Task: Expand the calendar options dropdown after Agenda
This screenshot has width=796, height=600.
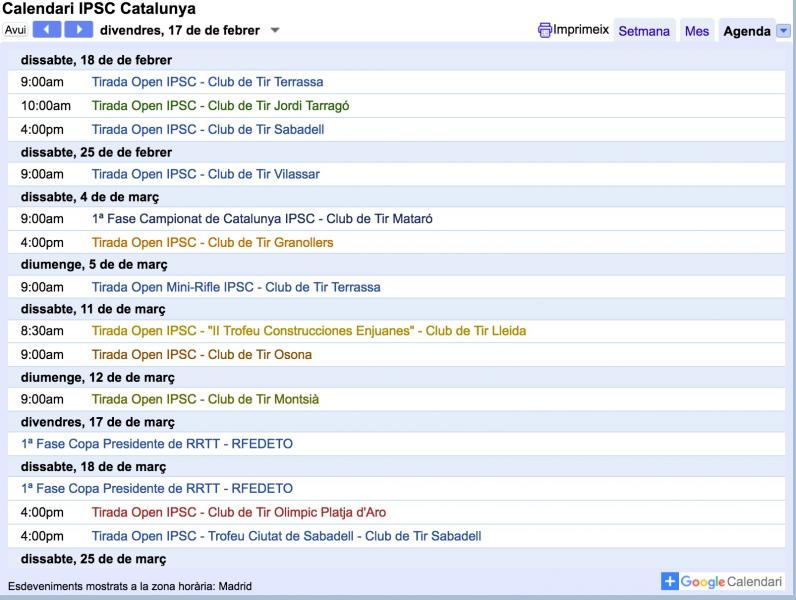Action: click(782, 31)
